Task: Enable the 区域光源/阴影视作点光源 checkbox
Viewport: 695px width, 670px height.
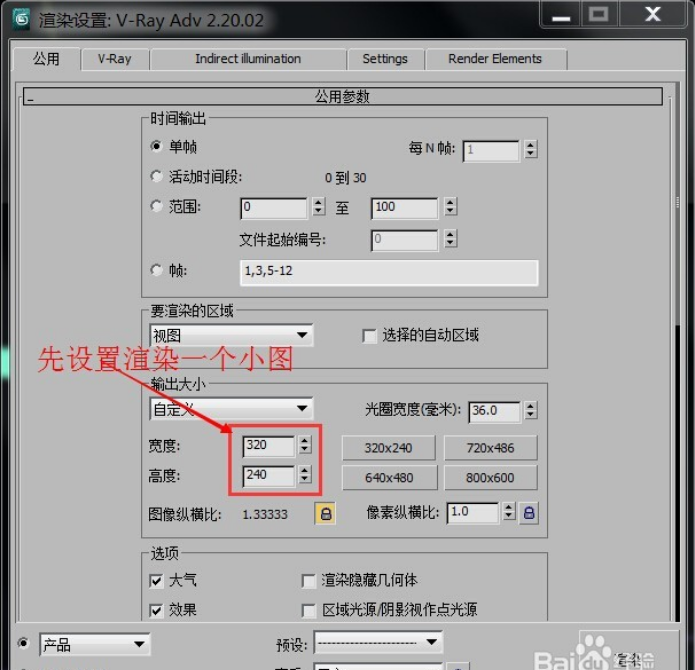Action: (x=308, y=611)
